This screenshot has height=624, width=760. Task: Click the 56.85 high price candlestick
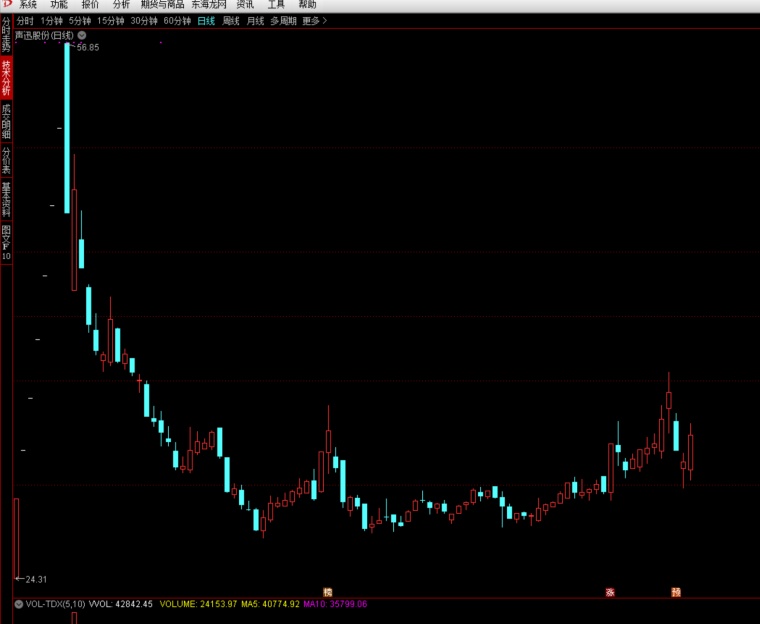point(67,128)
